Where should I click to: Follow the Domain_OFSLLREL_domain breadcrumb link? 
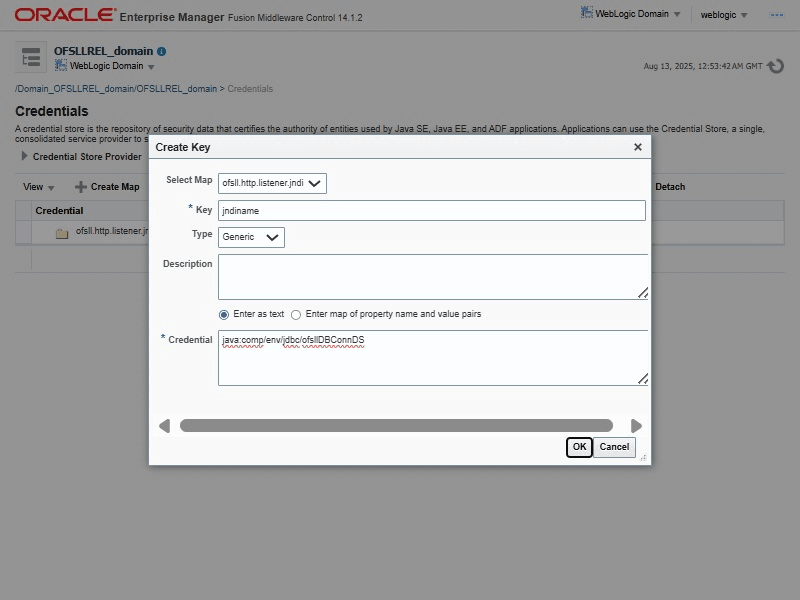click(x=116, y=89)
